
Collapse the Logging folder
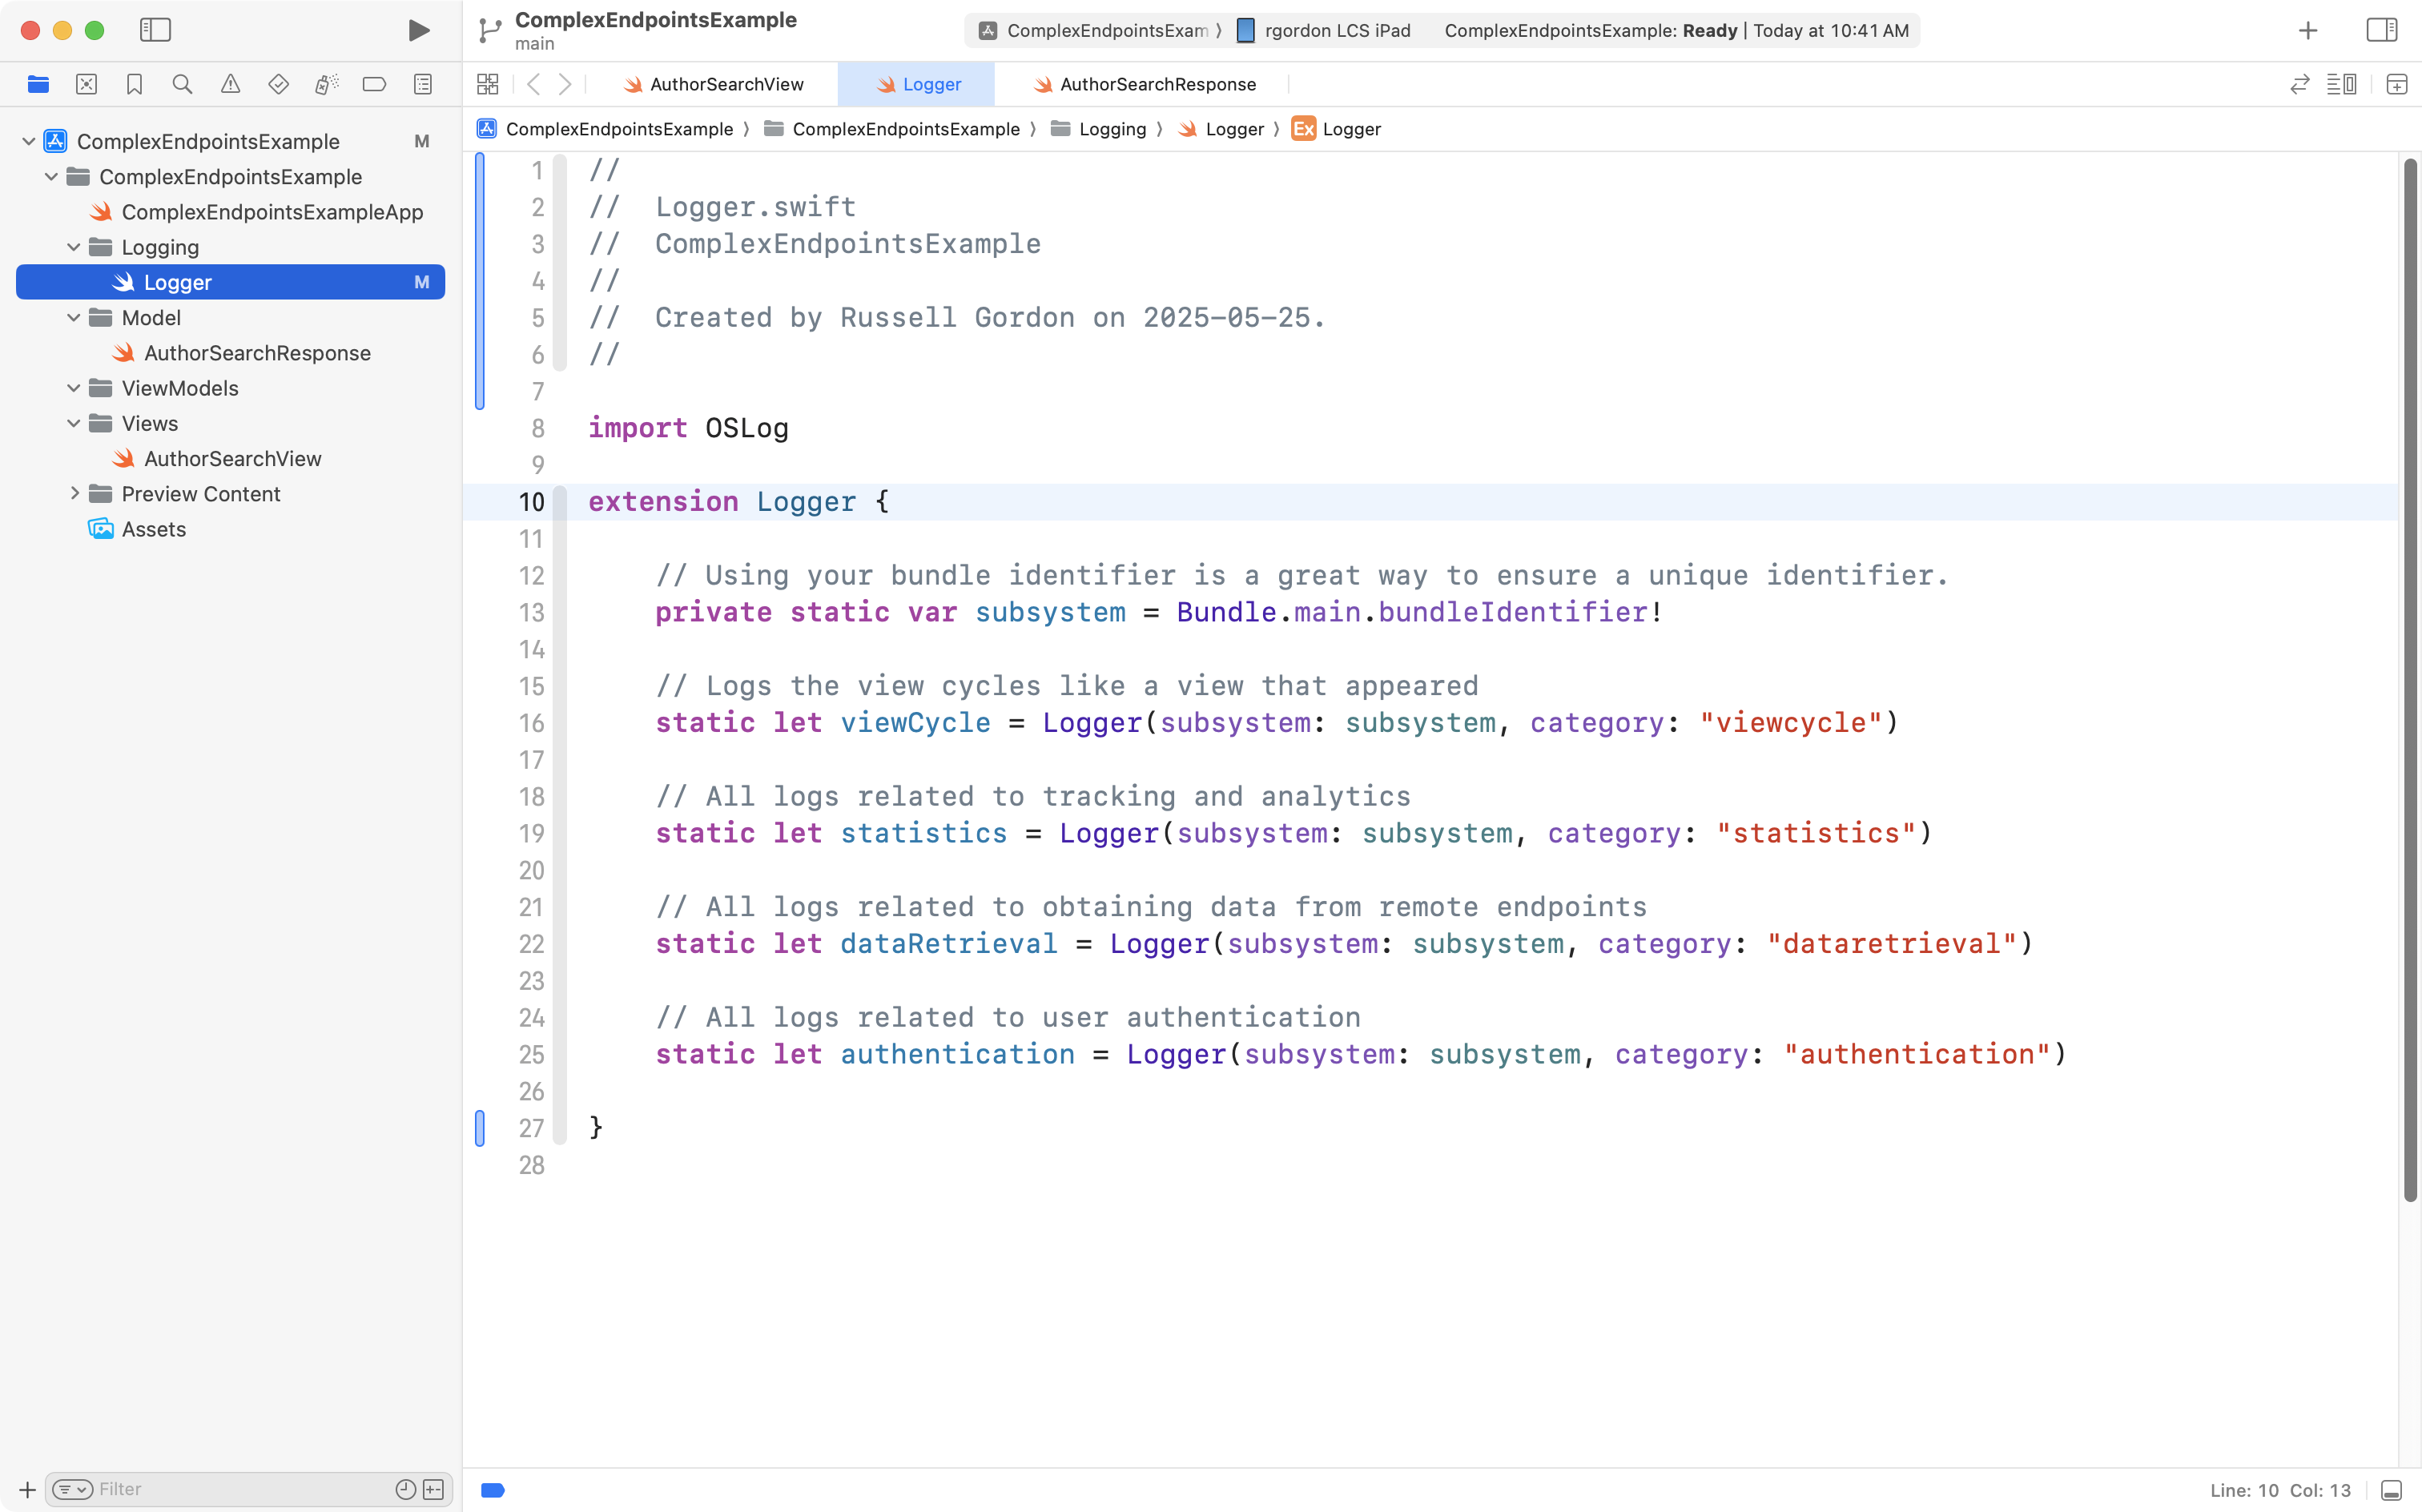[x=74, y=247]
